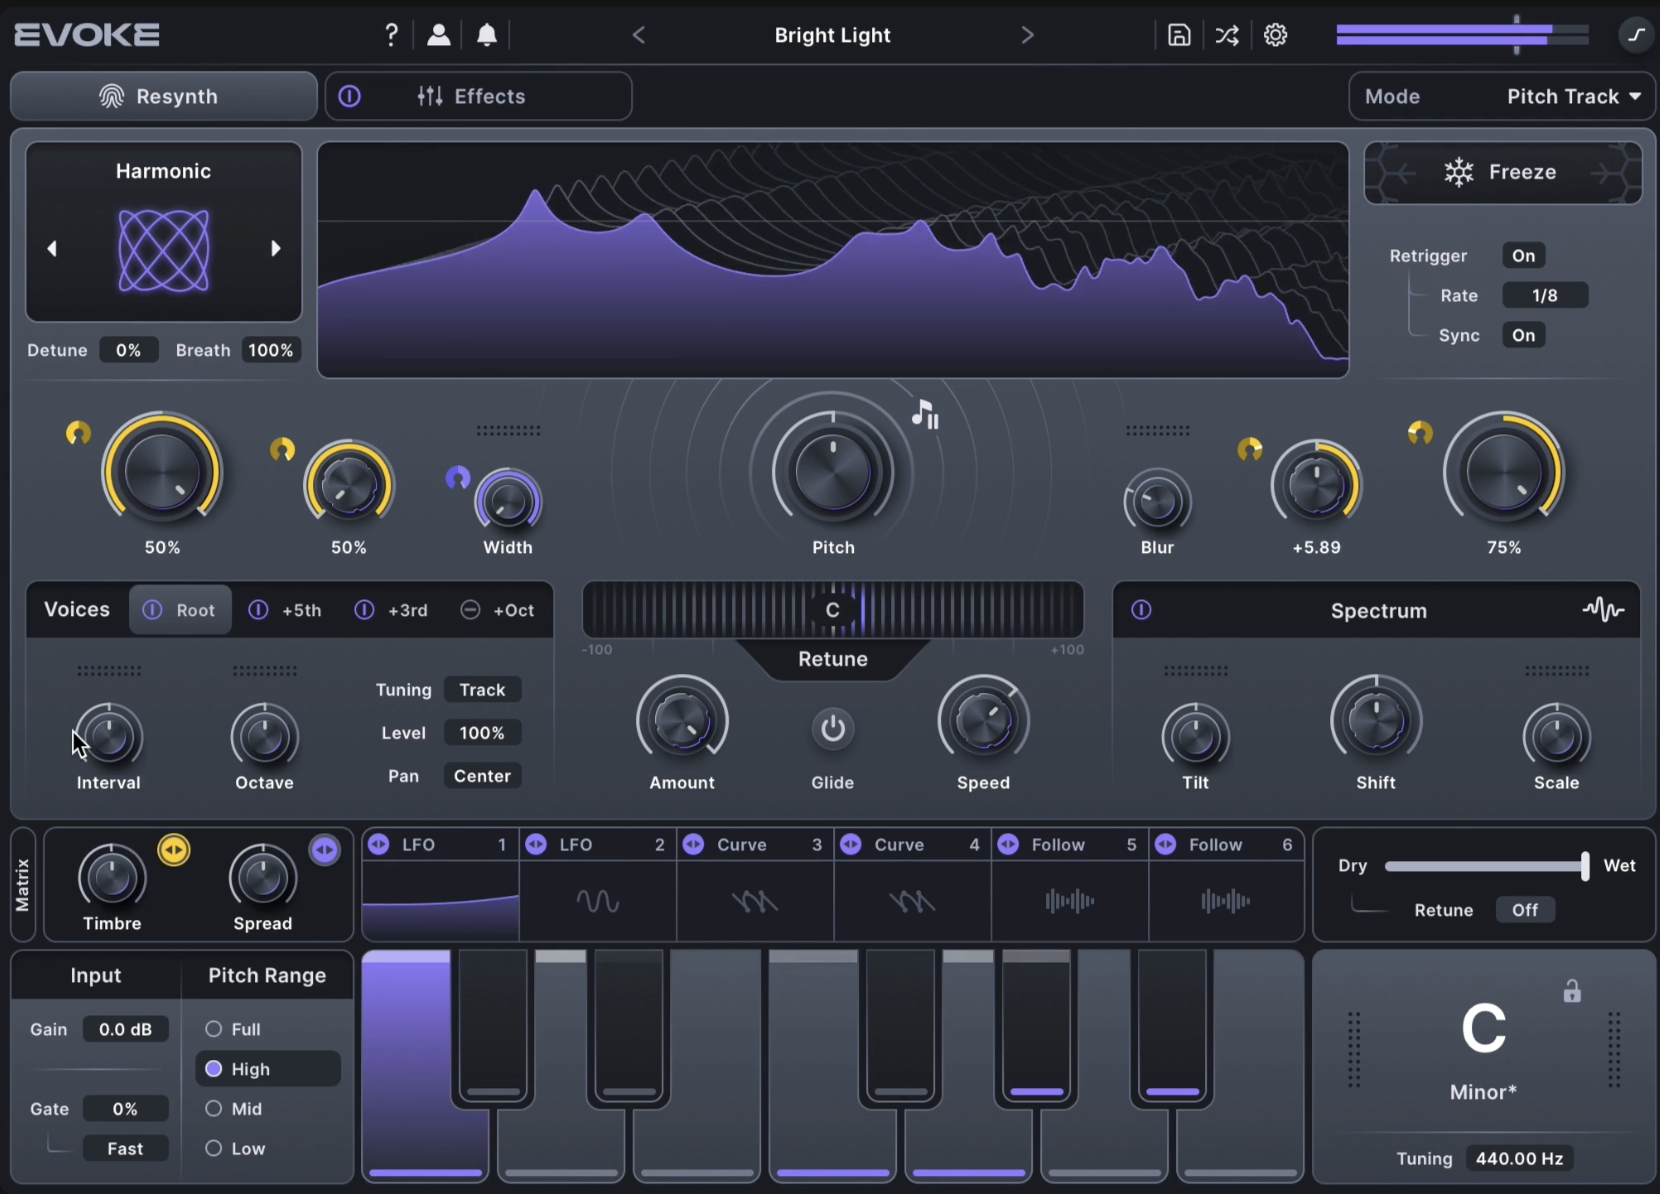Screen dimensions: 1660x1194
Task: Click Bright Light preset name
Action: 832,35
